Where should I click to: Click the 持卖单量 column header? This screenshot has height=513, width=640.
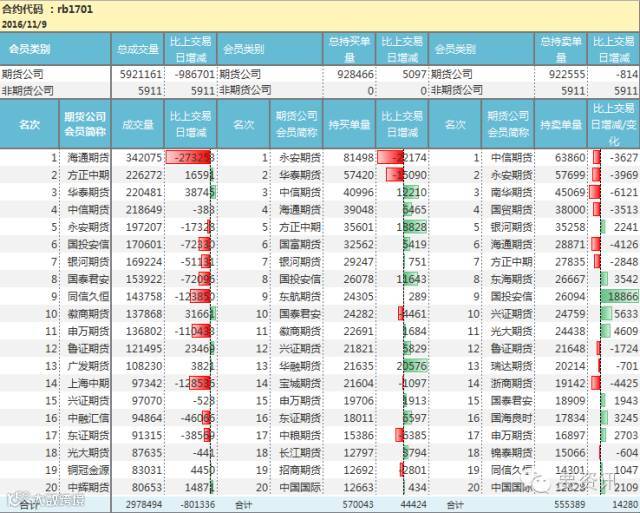click(561, 124)
